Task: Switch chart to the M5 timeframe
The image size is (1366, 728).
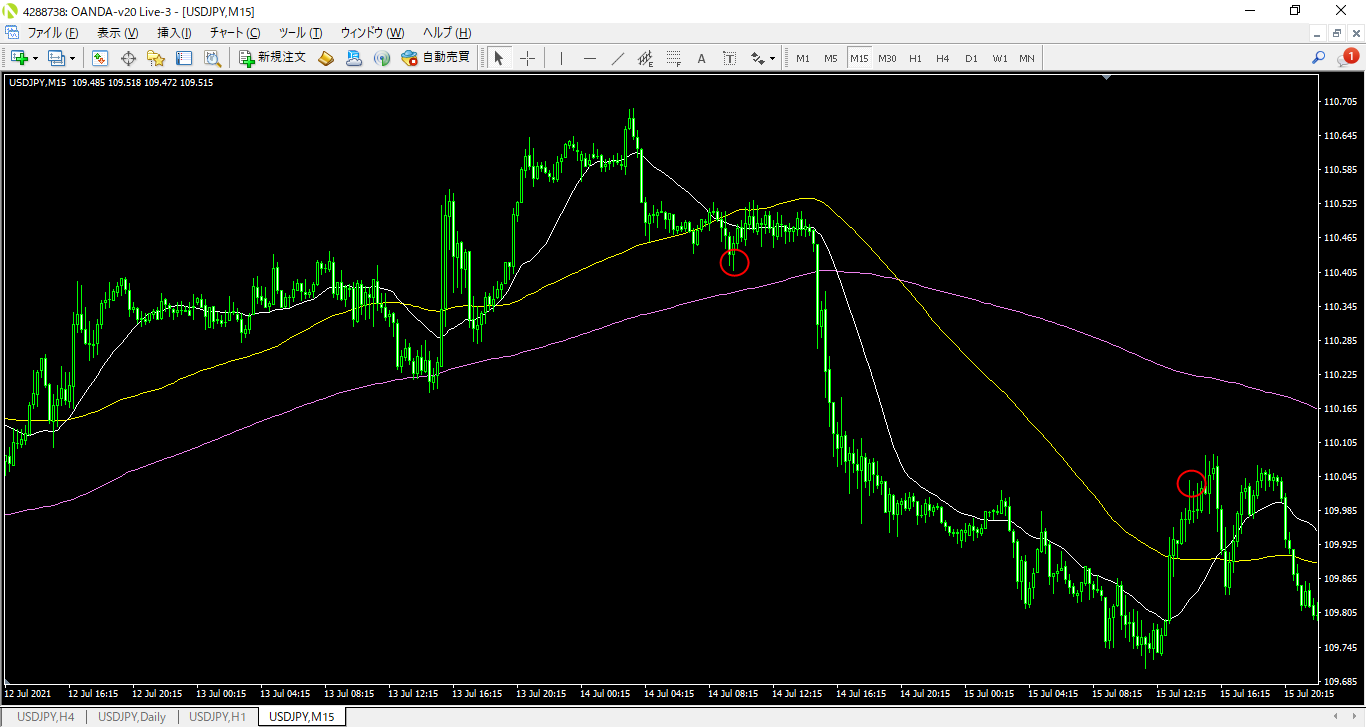Action: click(831, 58)
